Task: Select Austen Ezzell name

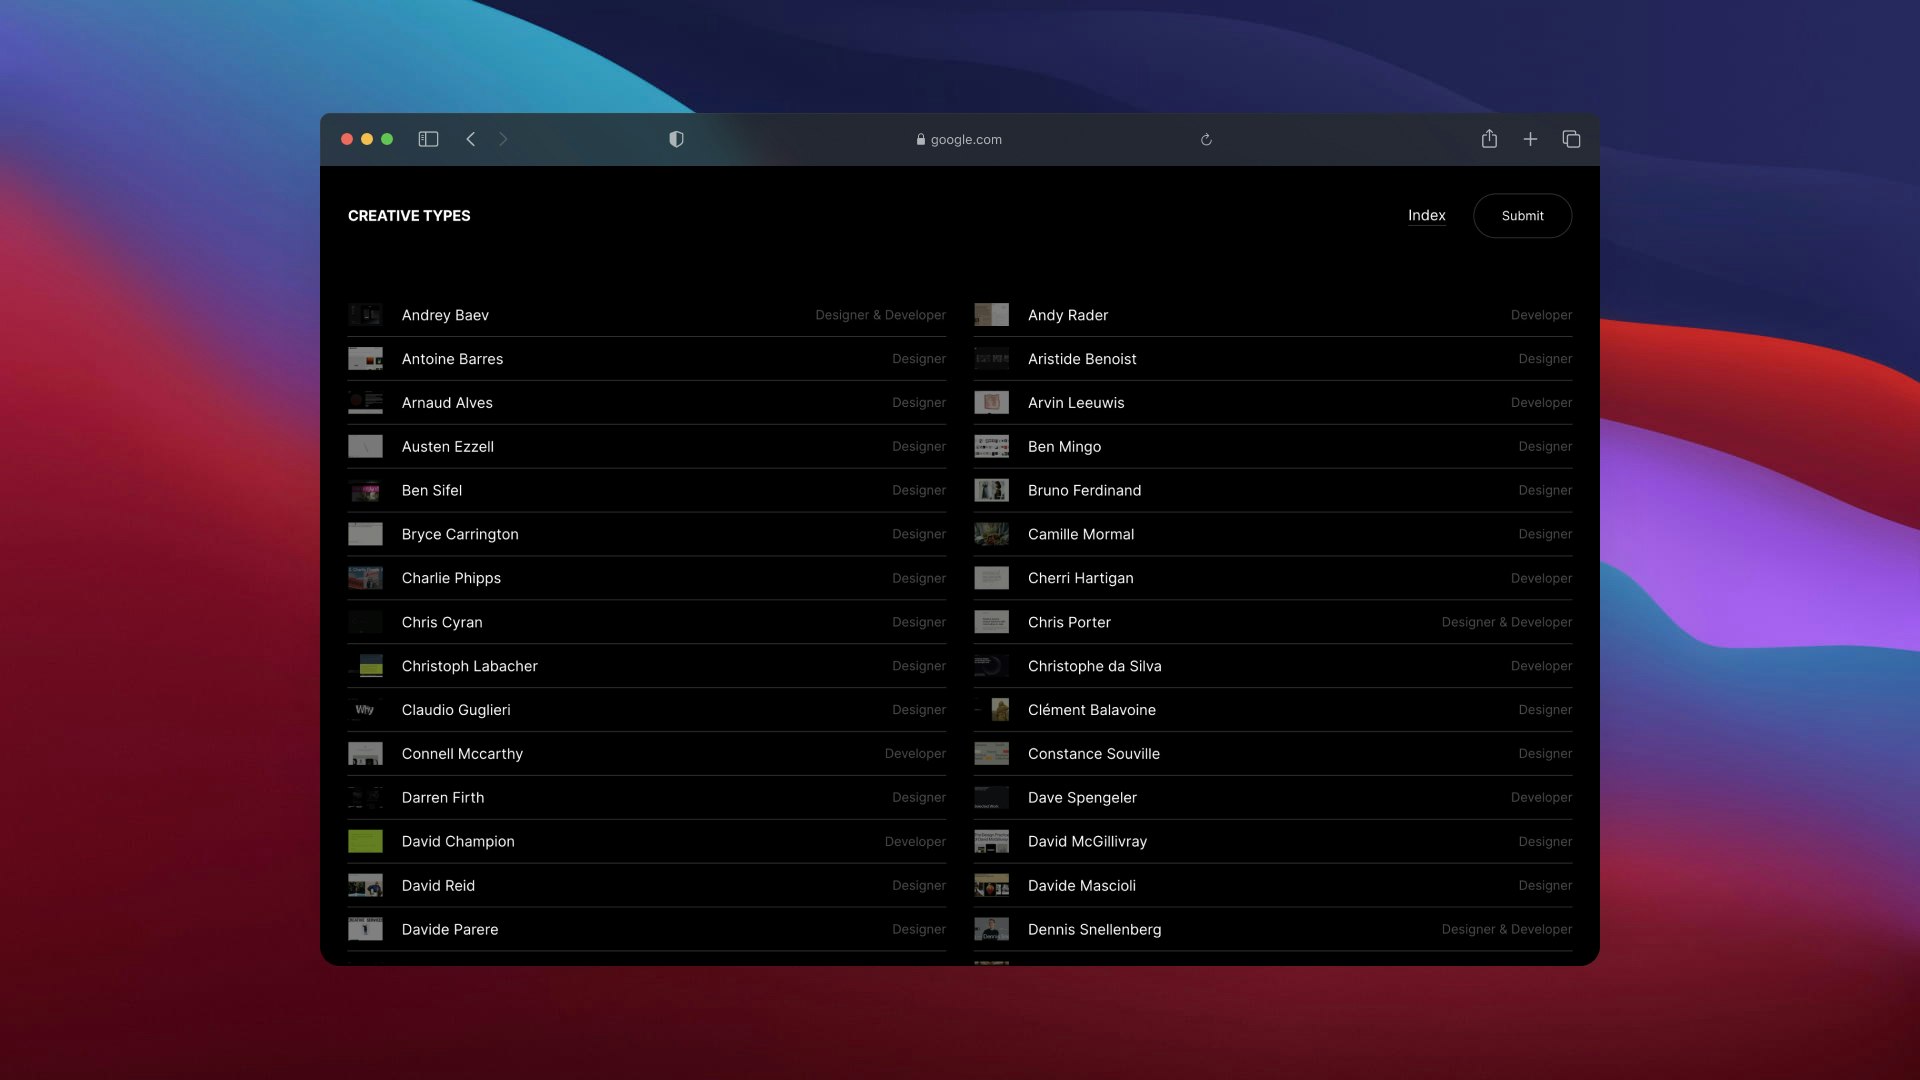Action: [x=447, y=447]
